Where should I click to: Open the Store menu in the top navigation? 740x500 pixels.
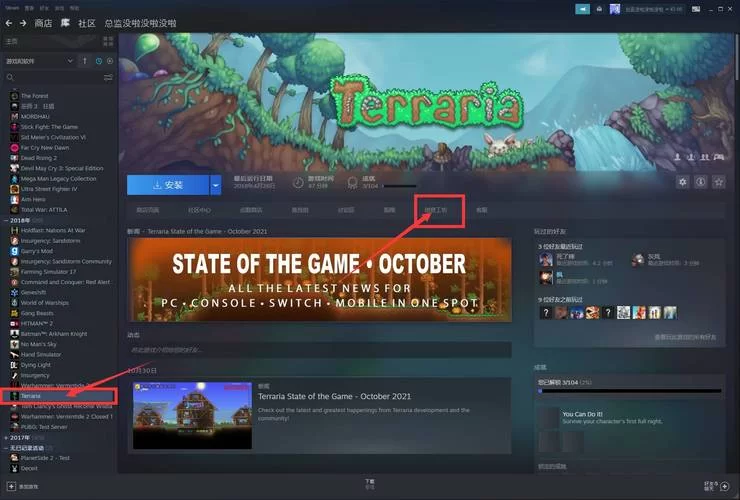coord(43,22)
